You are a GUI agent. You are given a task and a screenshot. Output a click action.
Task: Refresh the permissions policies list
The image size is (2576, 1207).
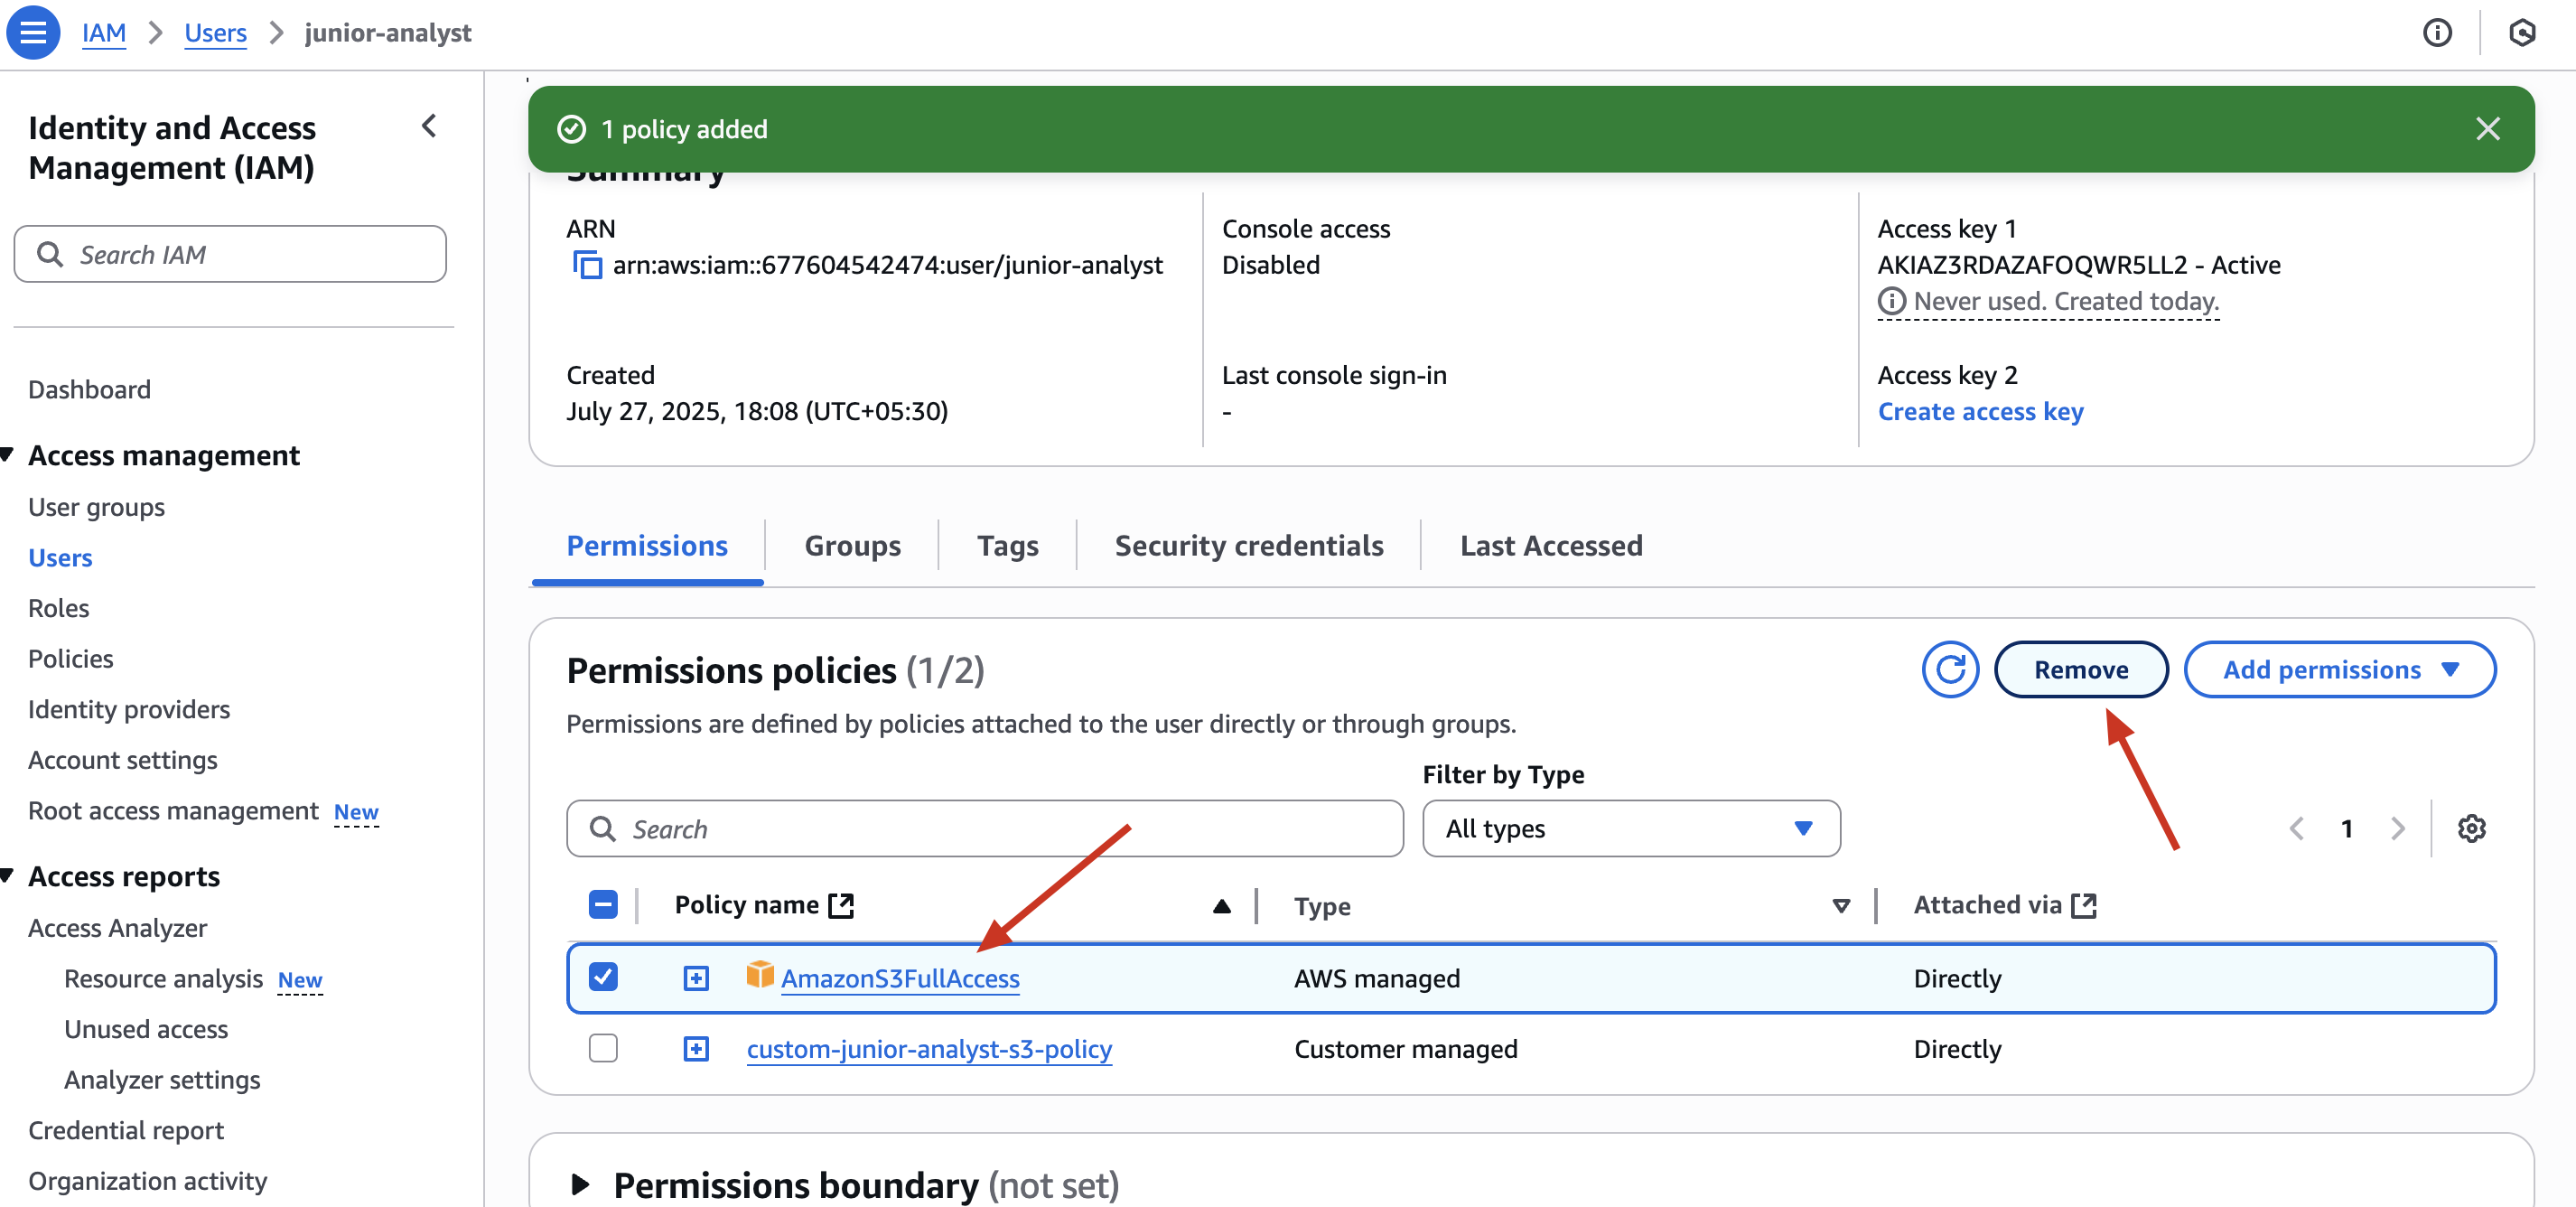click(1949, 669)
